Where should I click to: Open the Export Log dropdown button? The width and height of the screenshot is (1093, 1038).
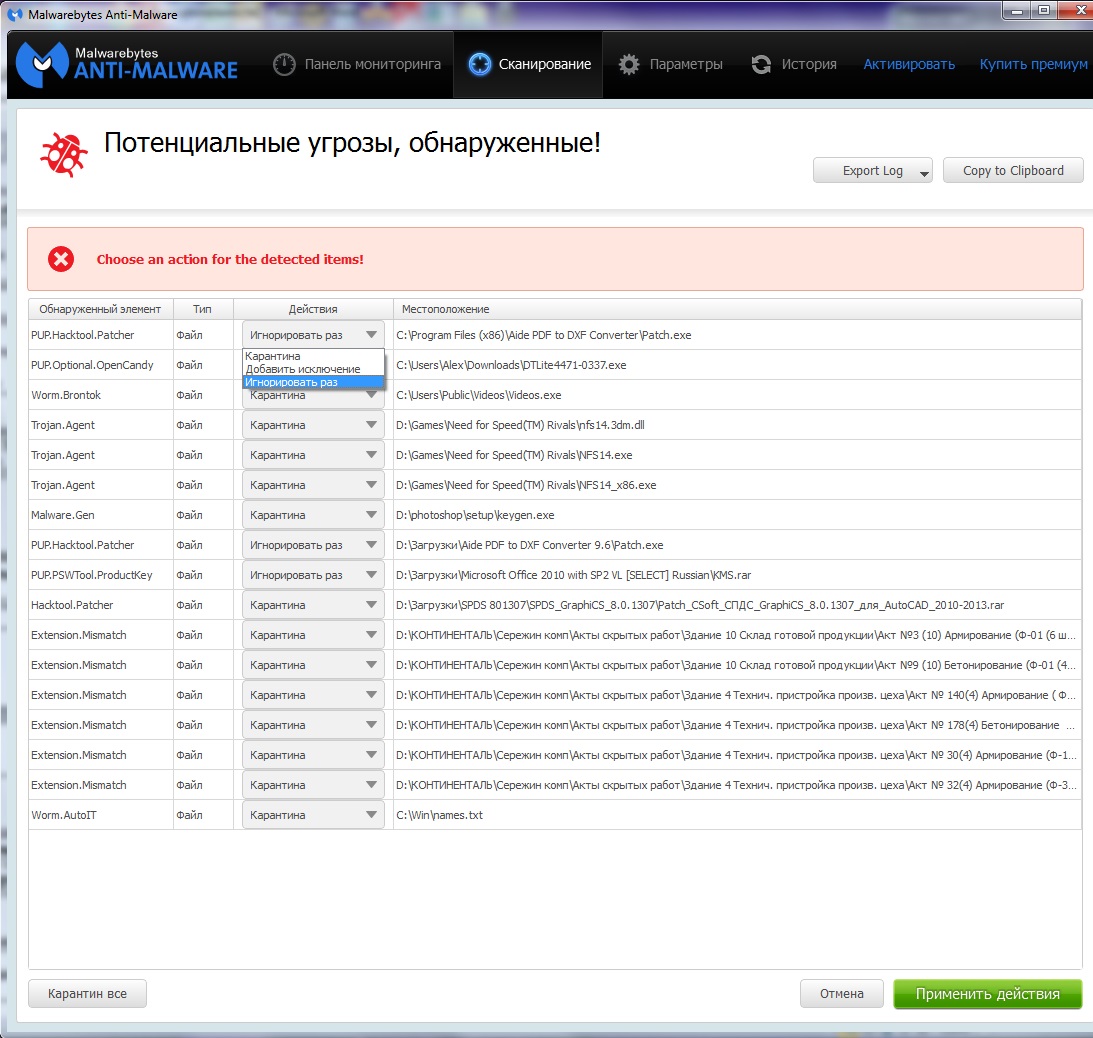(x=873, y=171)
